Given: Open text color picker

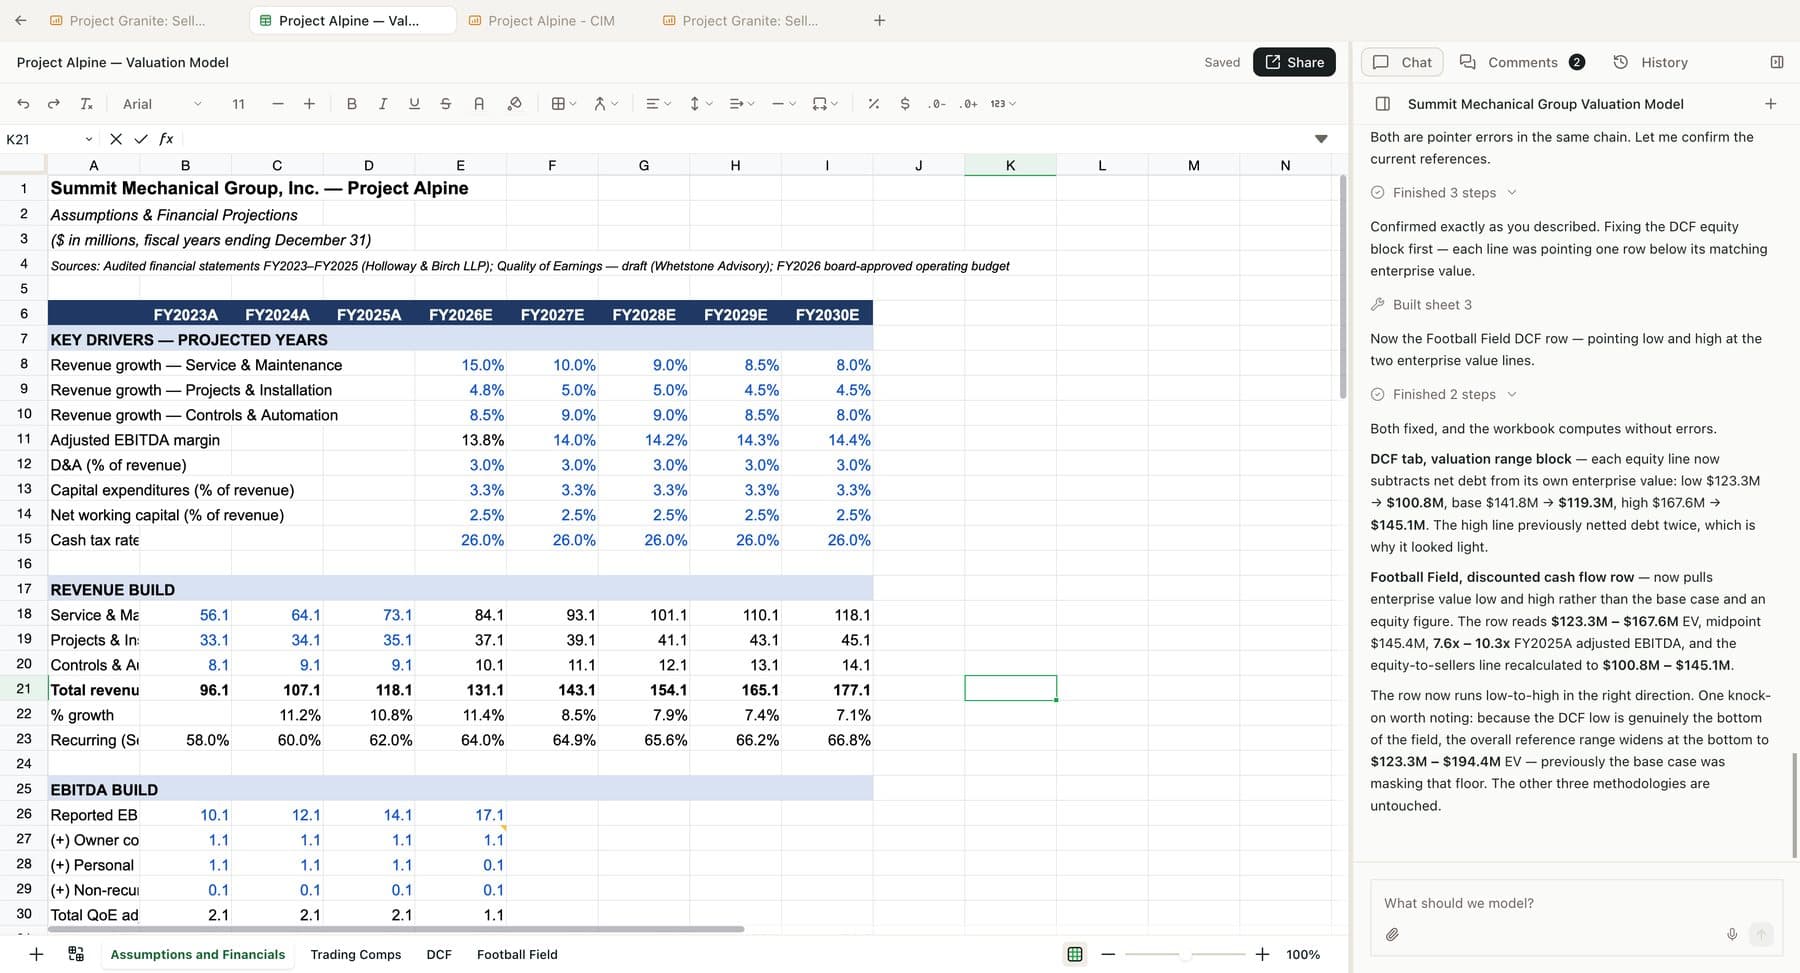Looking at the screenshot, I should [478, 104].
